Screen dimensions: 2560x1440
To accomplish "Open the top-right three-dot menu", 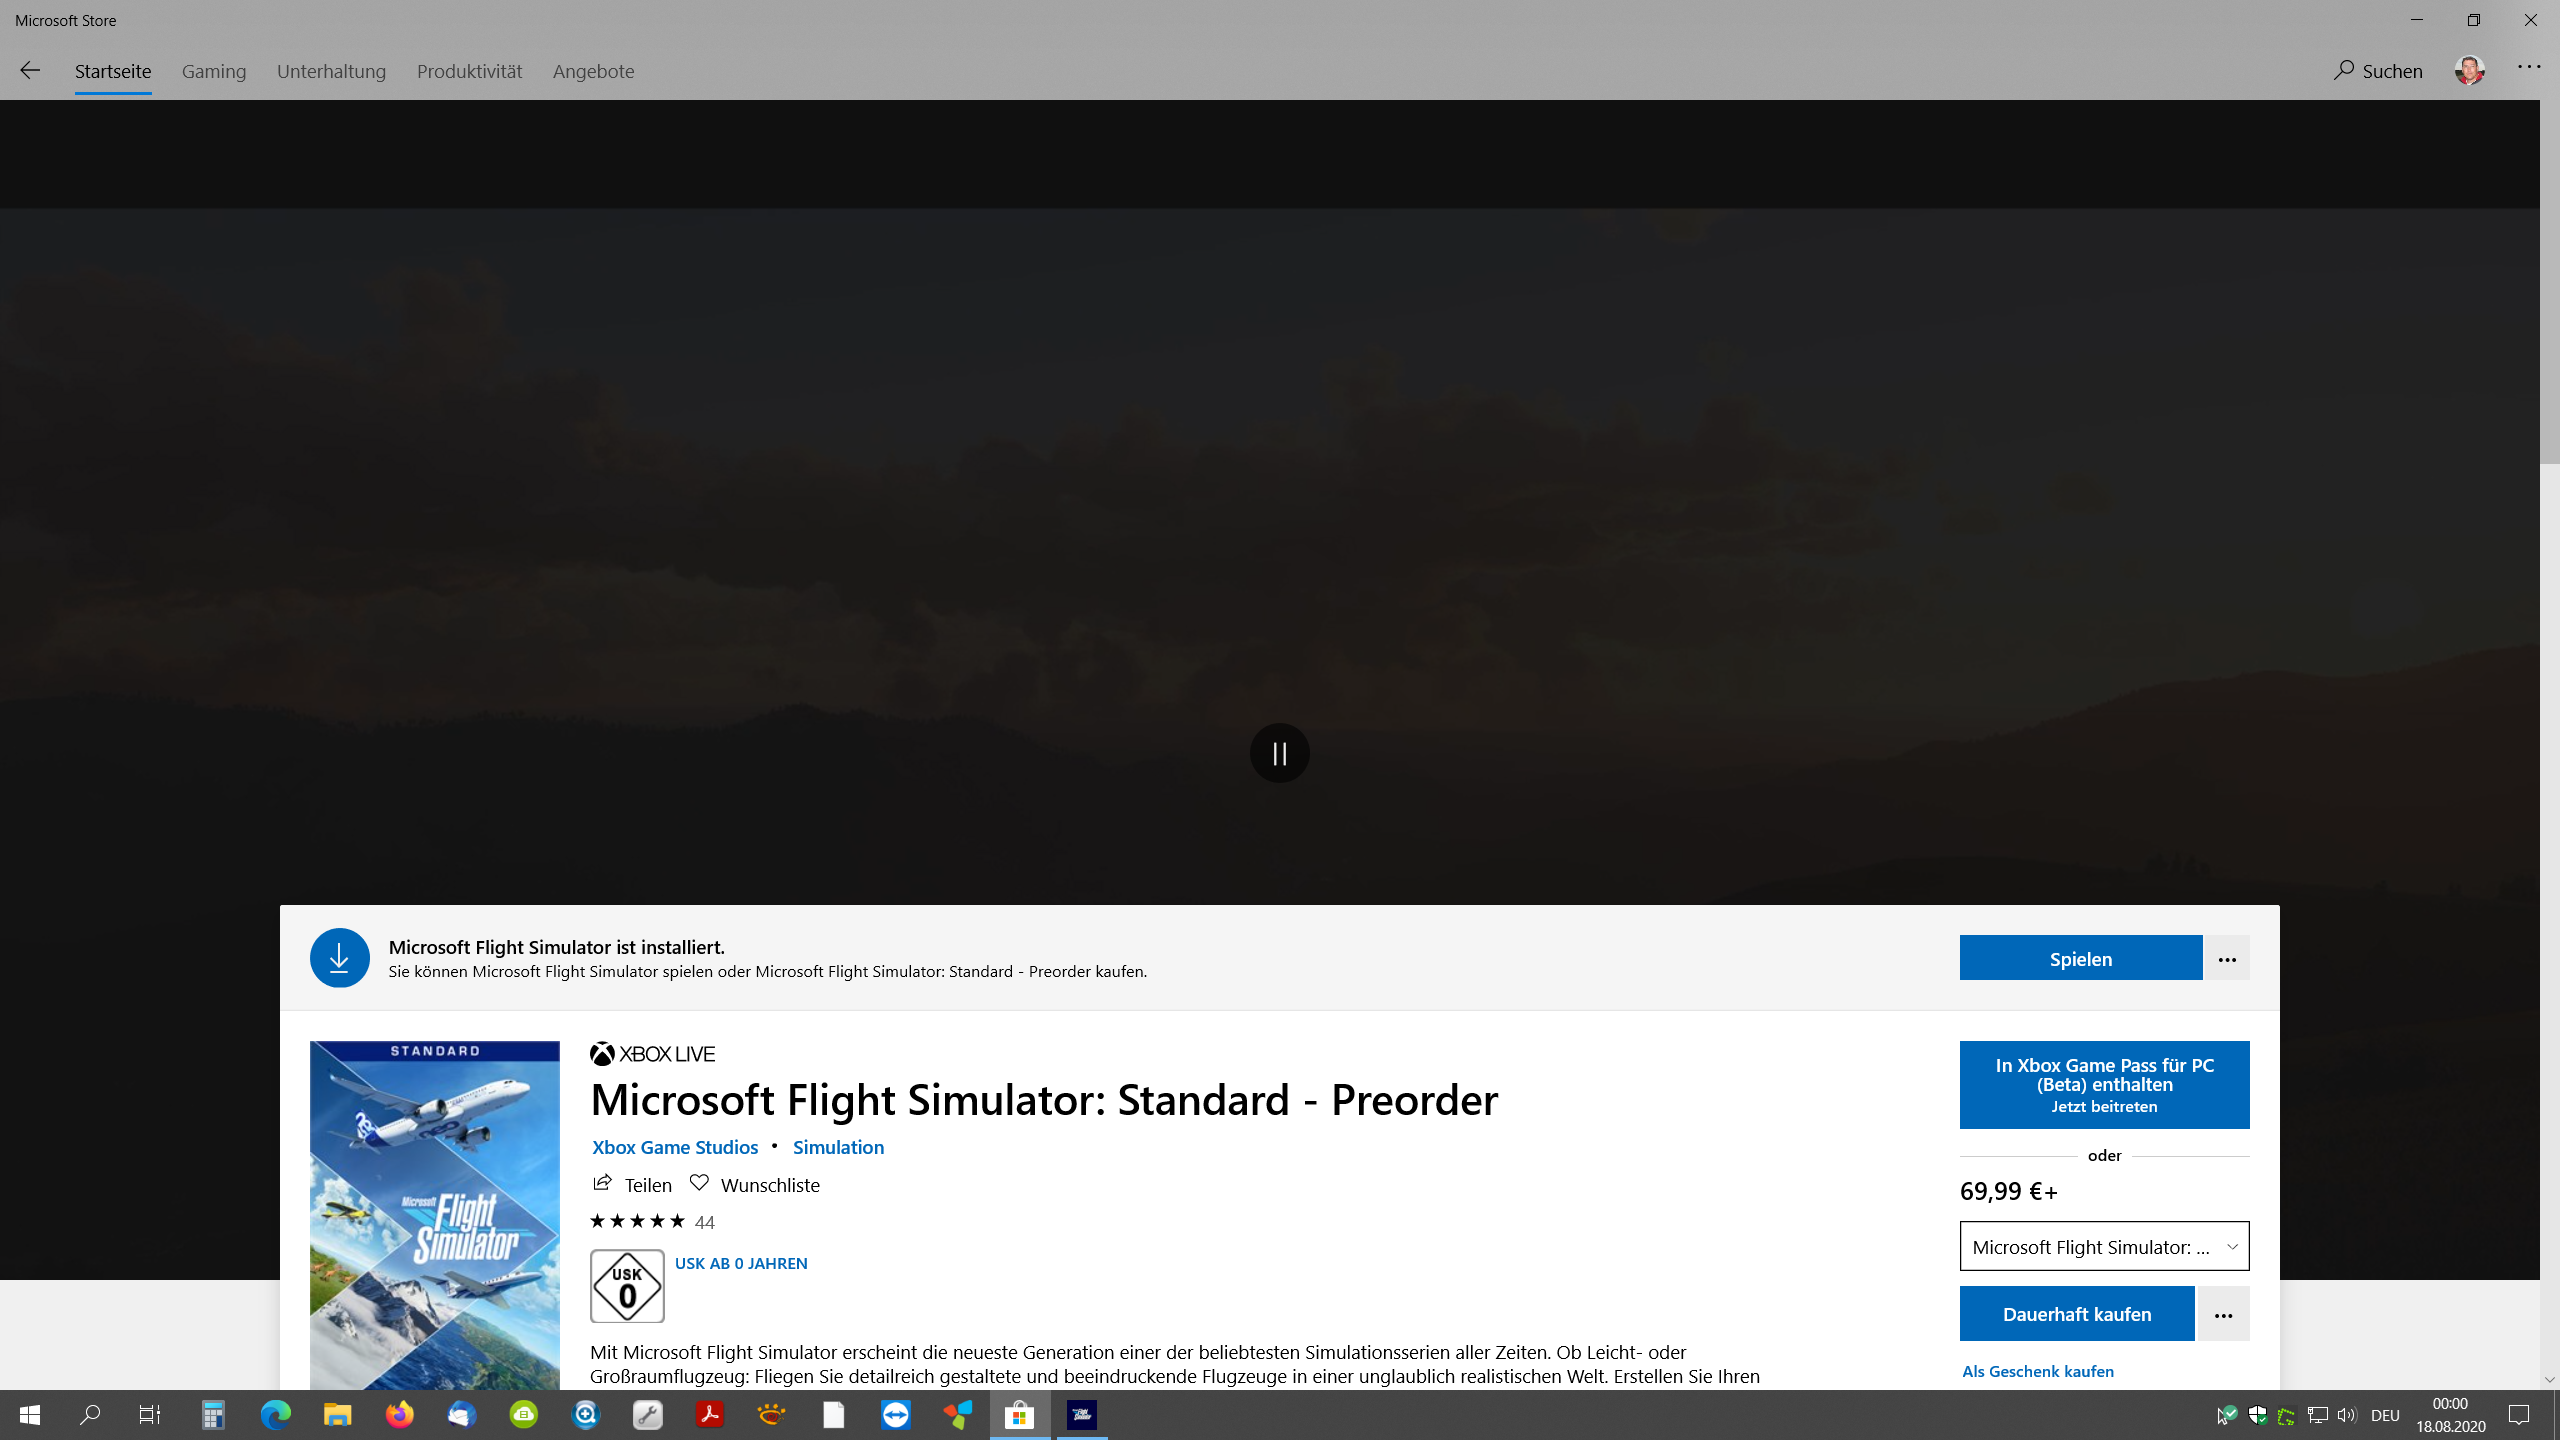I will coord(2529,66).
